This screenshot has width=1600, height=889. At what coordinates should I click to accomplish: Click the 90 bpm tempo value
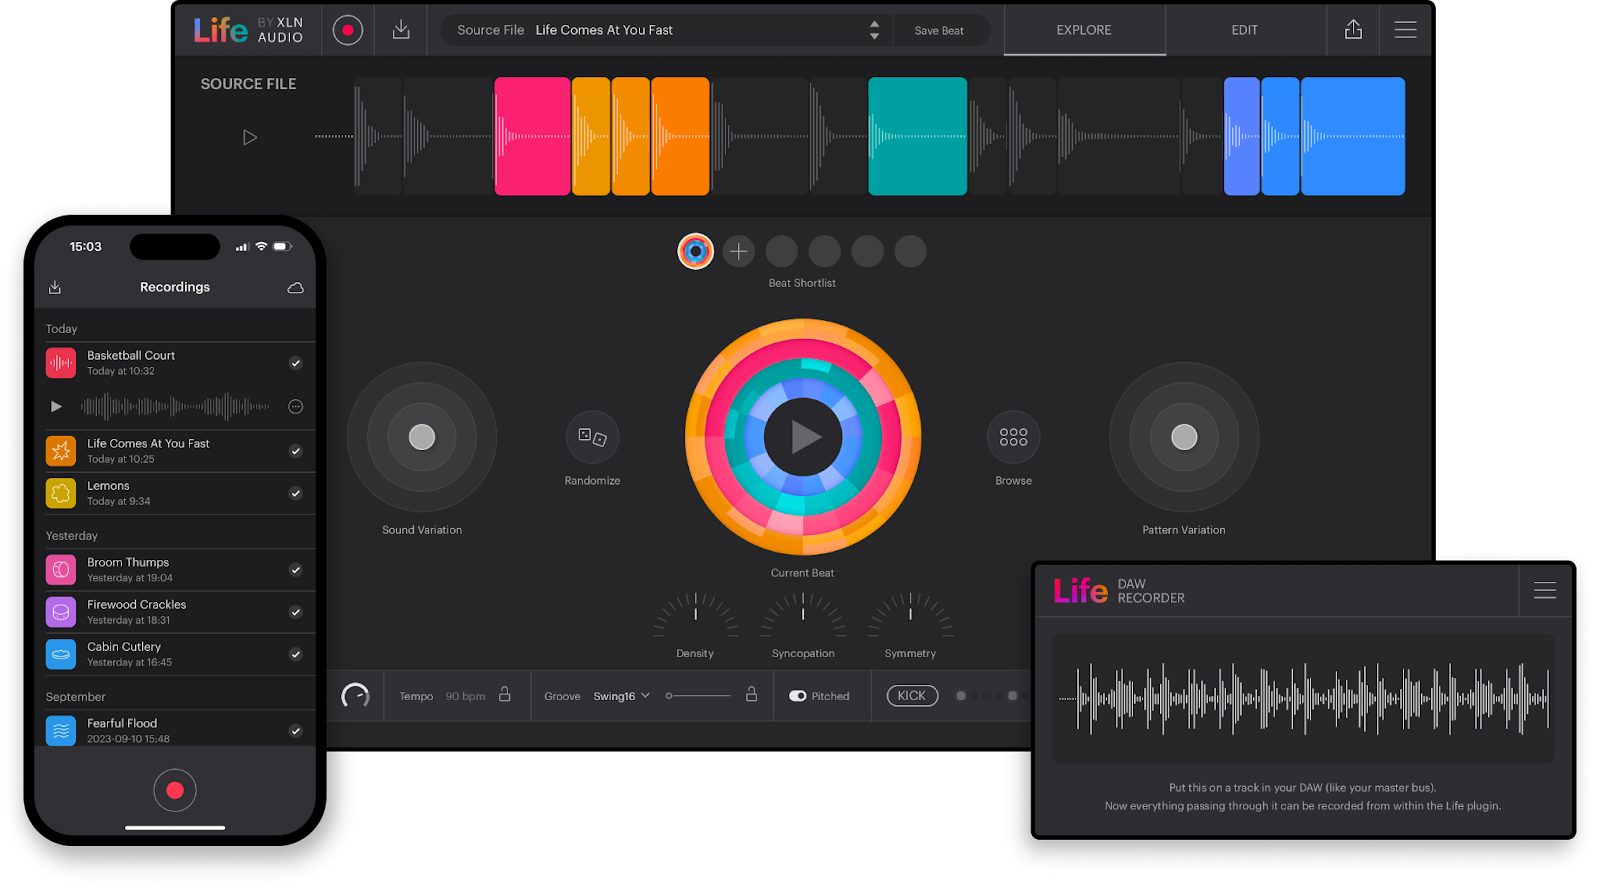(x=465, y=696)
